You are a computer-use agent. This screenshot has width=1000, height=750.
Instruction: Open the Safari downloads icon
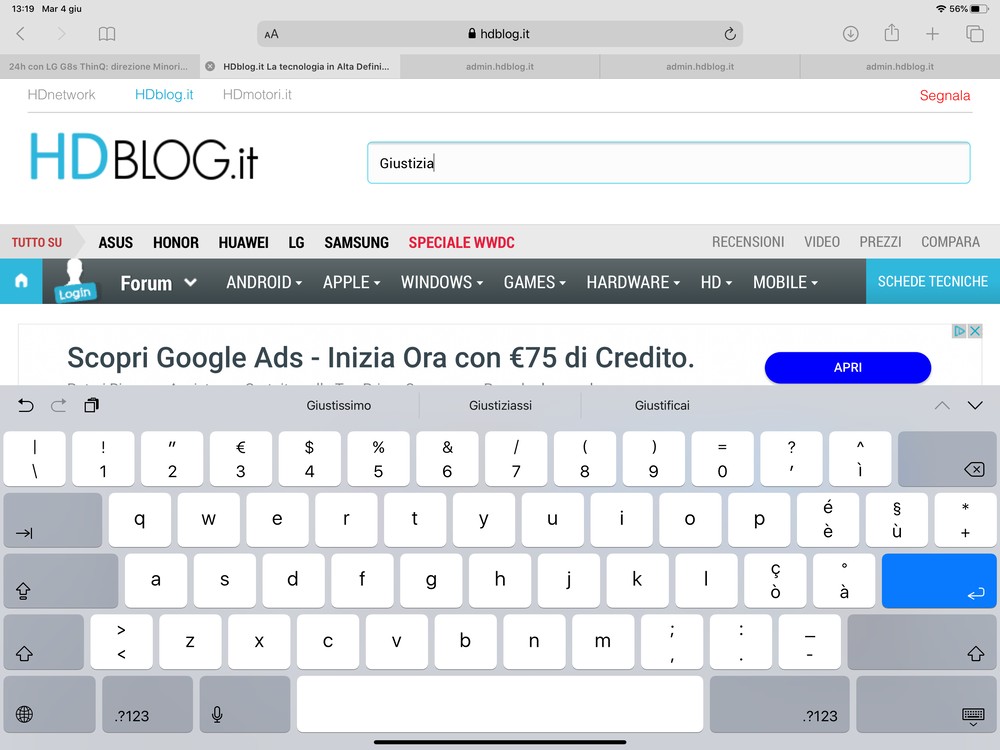(850, 34)
